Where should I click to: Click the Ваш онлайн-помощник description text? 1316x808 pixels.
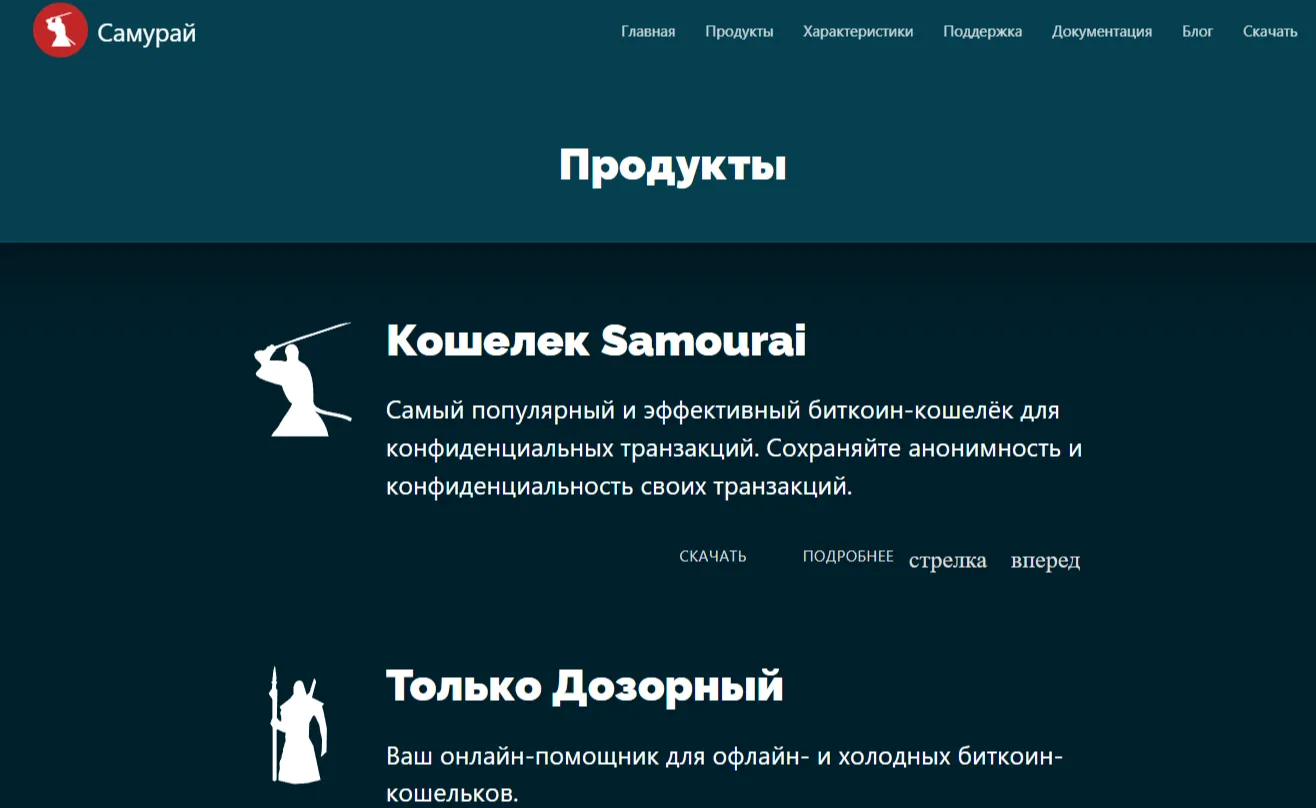pyautogui.click(x=724, y=775)
